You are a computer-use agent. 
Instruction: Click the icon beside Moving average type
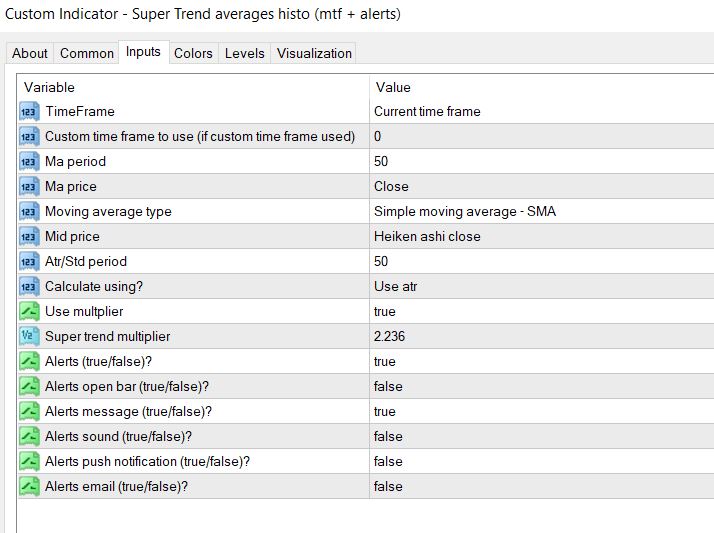[28, 212]
